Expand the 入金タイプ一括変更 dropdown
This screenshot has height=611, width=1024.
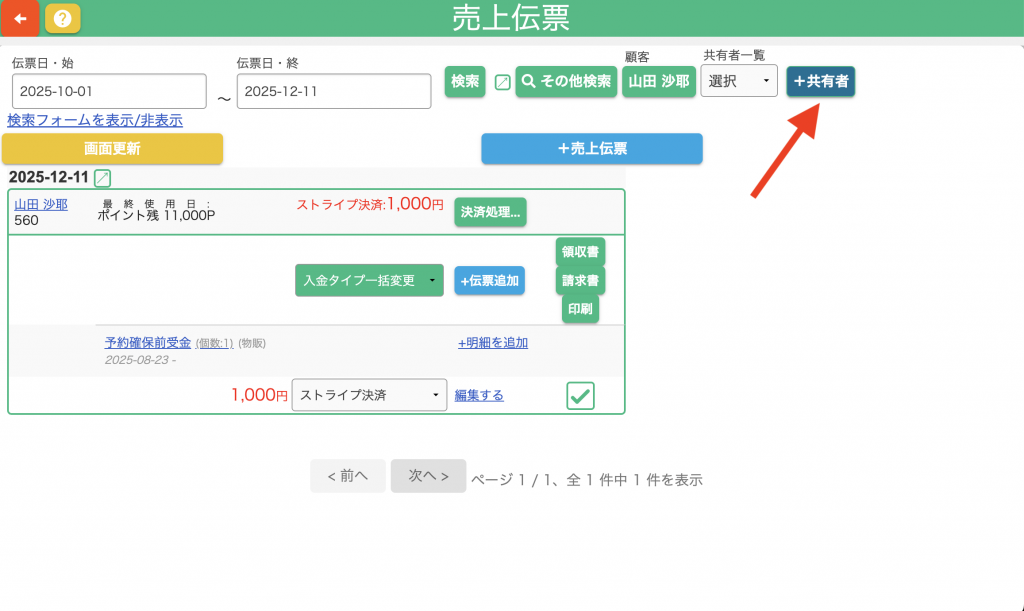(x=369, y=280)
